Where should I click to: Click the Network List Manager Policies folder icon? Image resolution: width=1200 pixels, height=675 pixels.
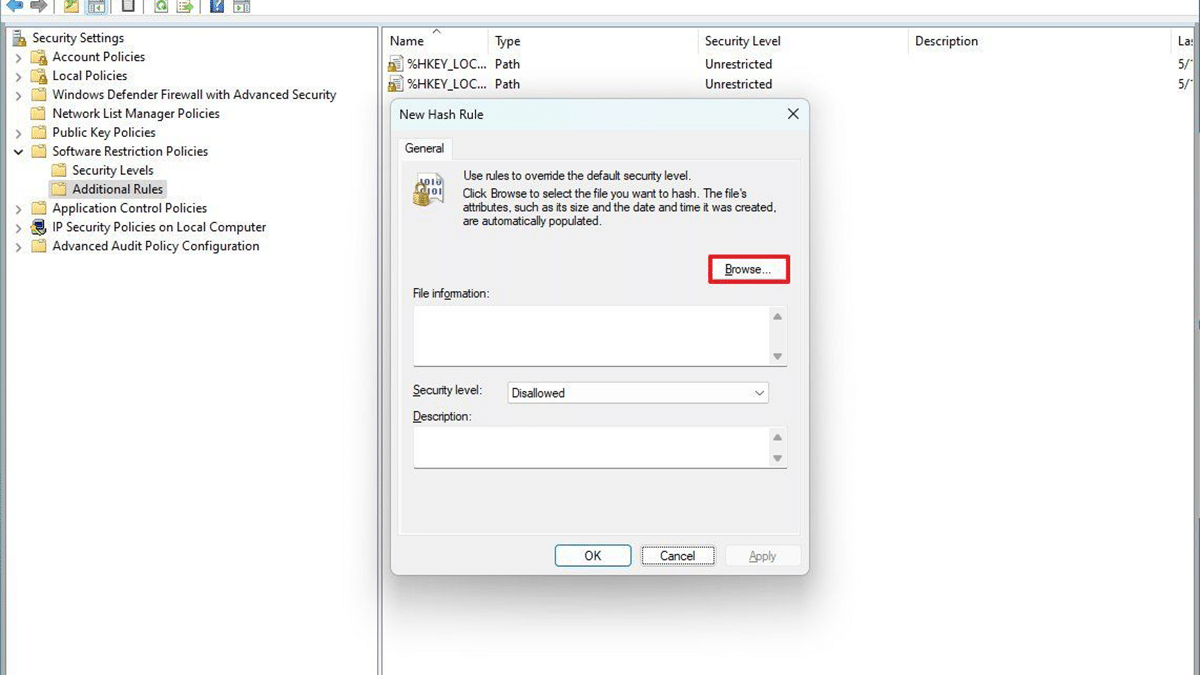click(39, 114)
